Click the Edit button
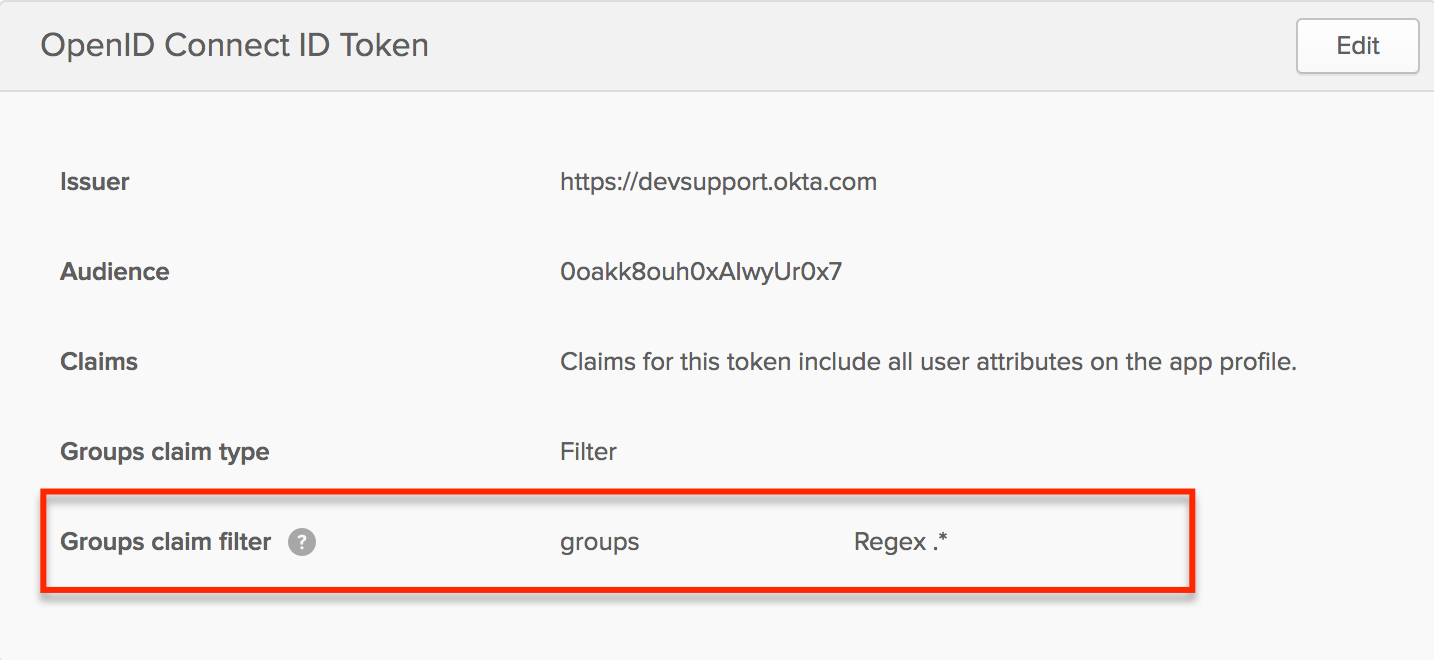The height and width of the screenshot is (660, 1434). [x=1357, y=46]
